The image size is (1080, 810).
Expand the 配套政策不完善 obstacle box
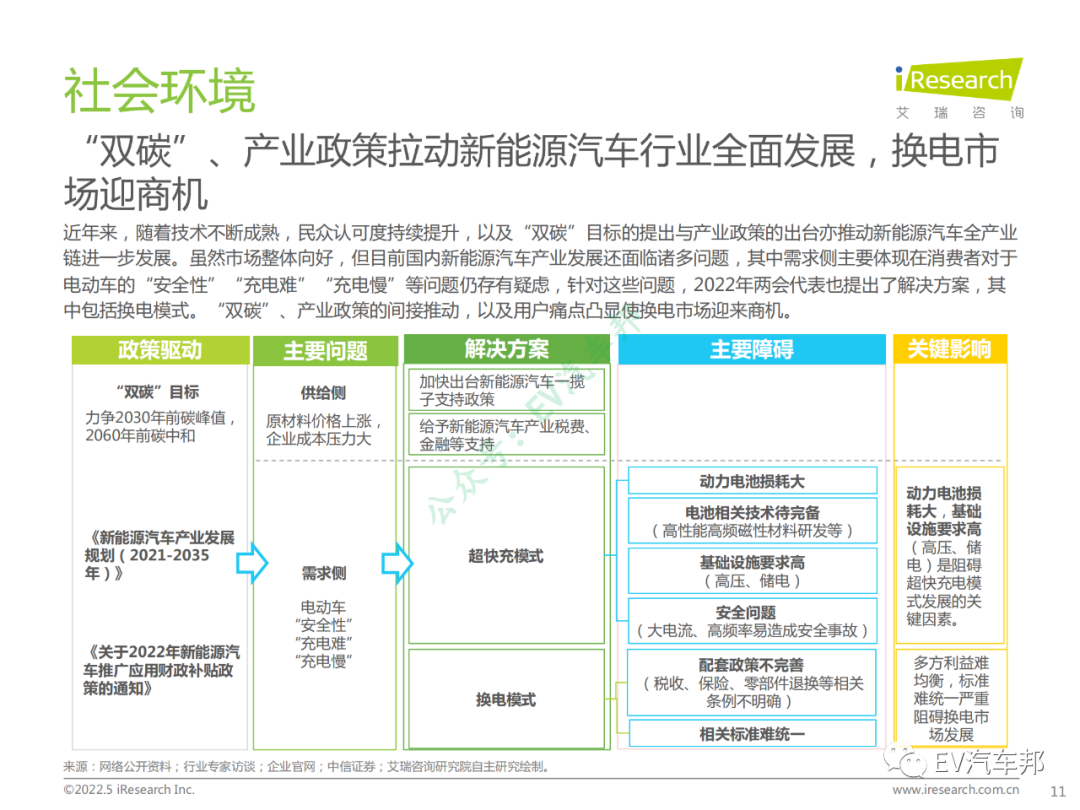[750, 680]
